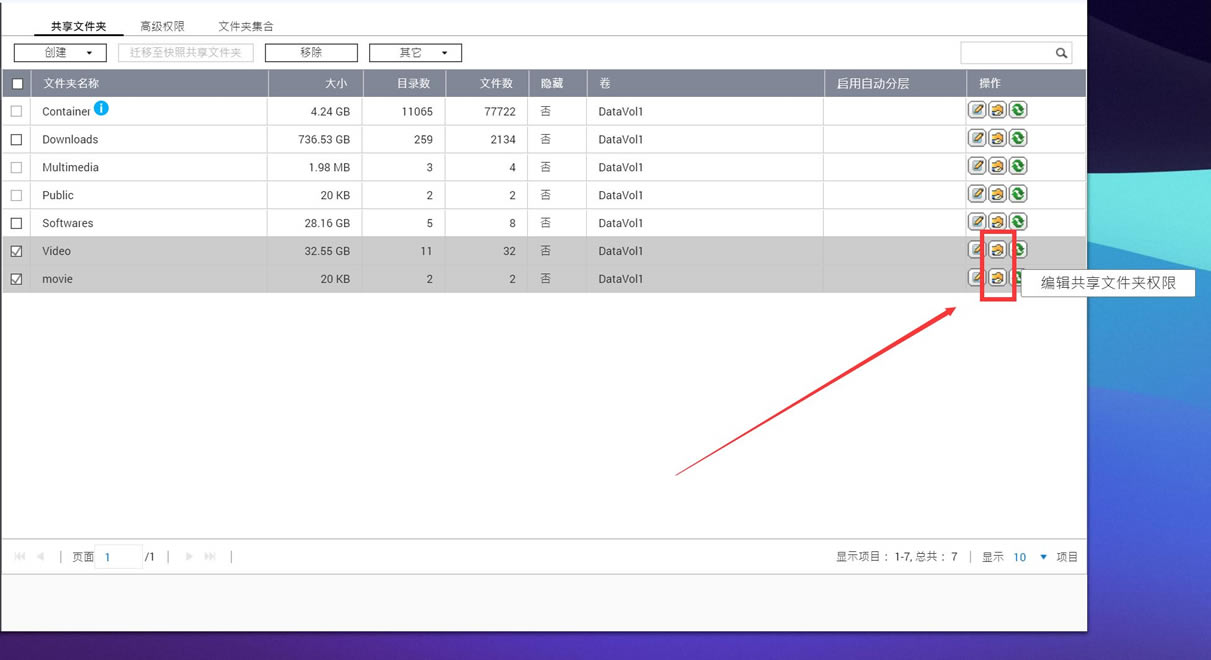Image resolution: width=1211 pixels, height=660 pixels.
Task: Open the info icon next to Container
Action: [101, 108]
